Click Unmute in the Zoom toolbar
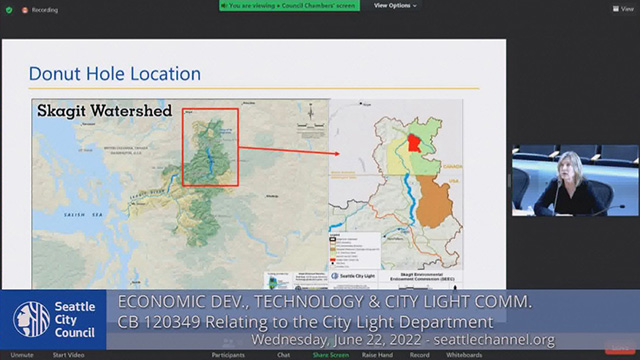640x360 pixels. 22,355
